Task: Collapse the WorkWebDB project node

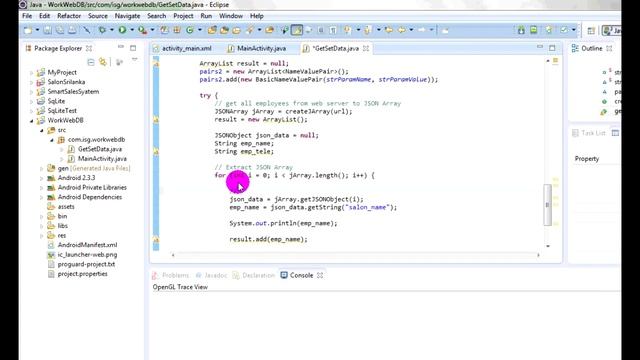Action: [31, 120]
